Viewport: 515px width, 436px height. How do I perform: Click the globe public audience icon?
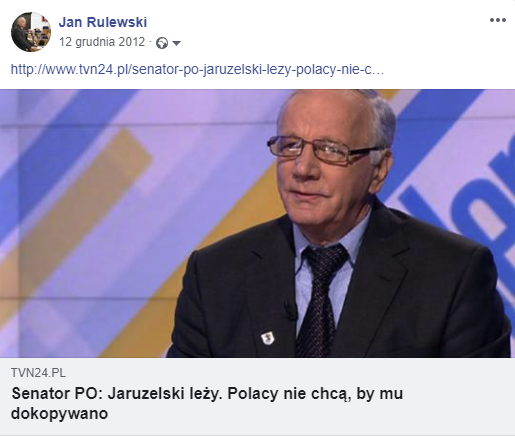162,43
